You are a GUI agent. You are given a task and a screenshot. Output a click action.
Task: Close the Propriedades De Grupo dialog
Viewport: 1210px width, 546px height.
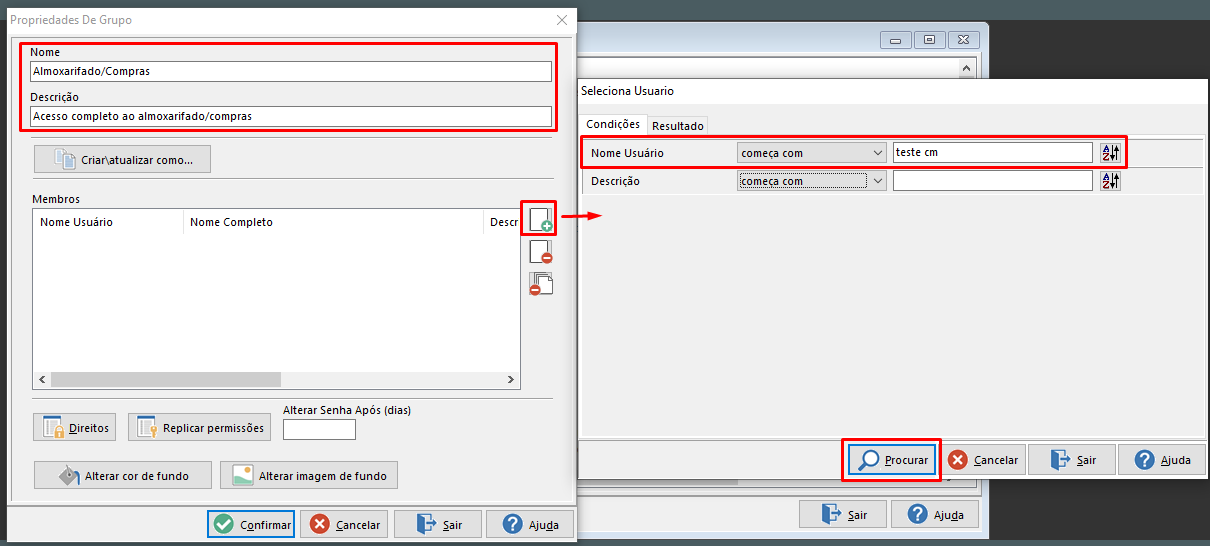(x=562, y=19)
